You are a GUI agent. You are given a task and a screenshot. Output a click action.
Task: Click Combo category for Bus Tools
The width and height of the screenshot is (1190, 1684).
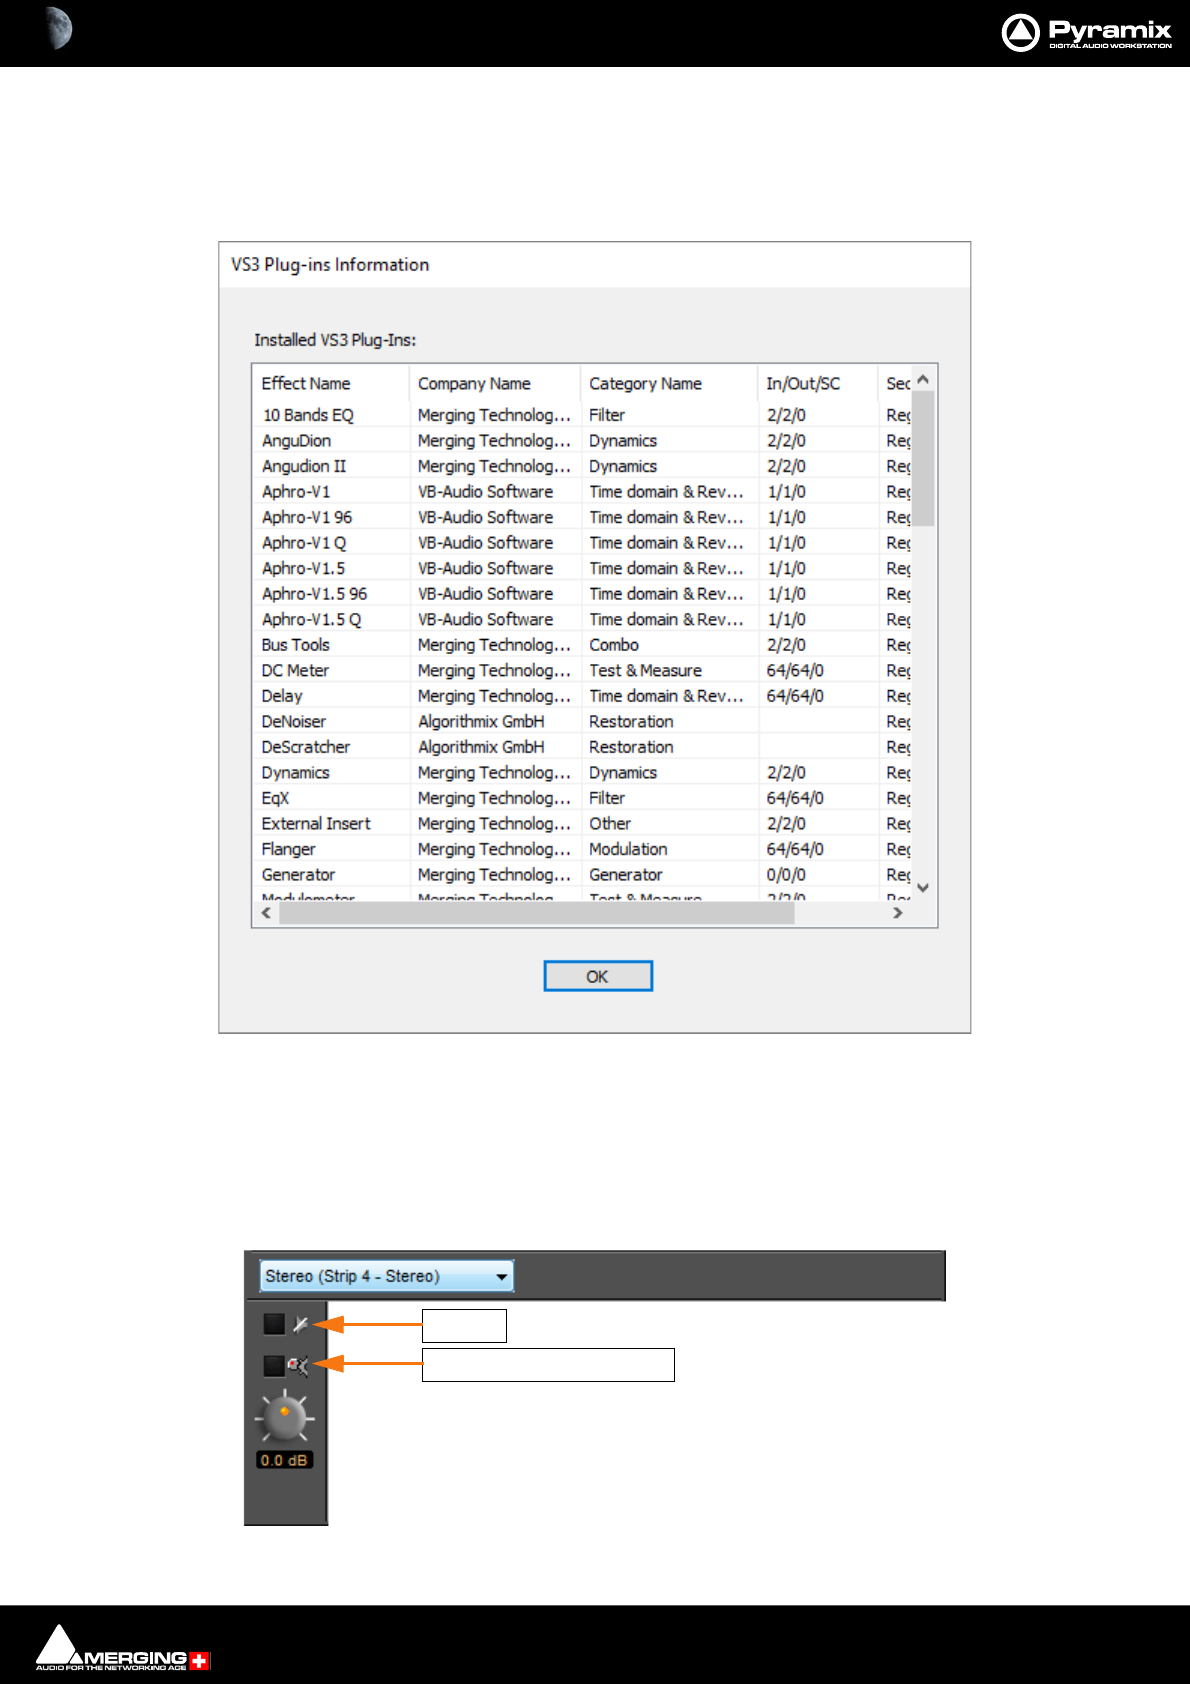[614, 645]
